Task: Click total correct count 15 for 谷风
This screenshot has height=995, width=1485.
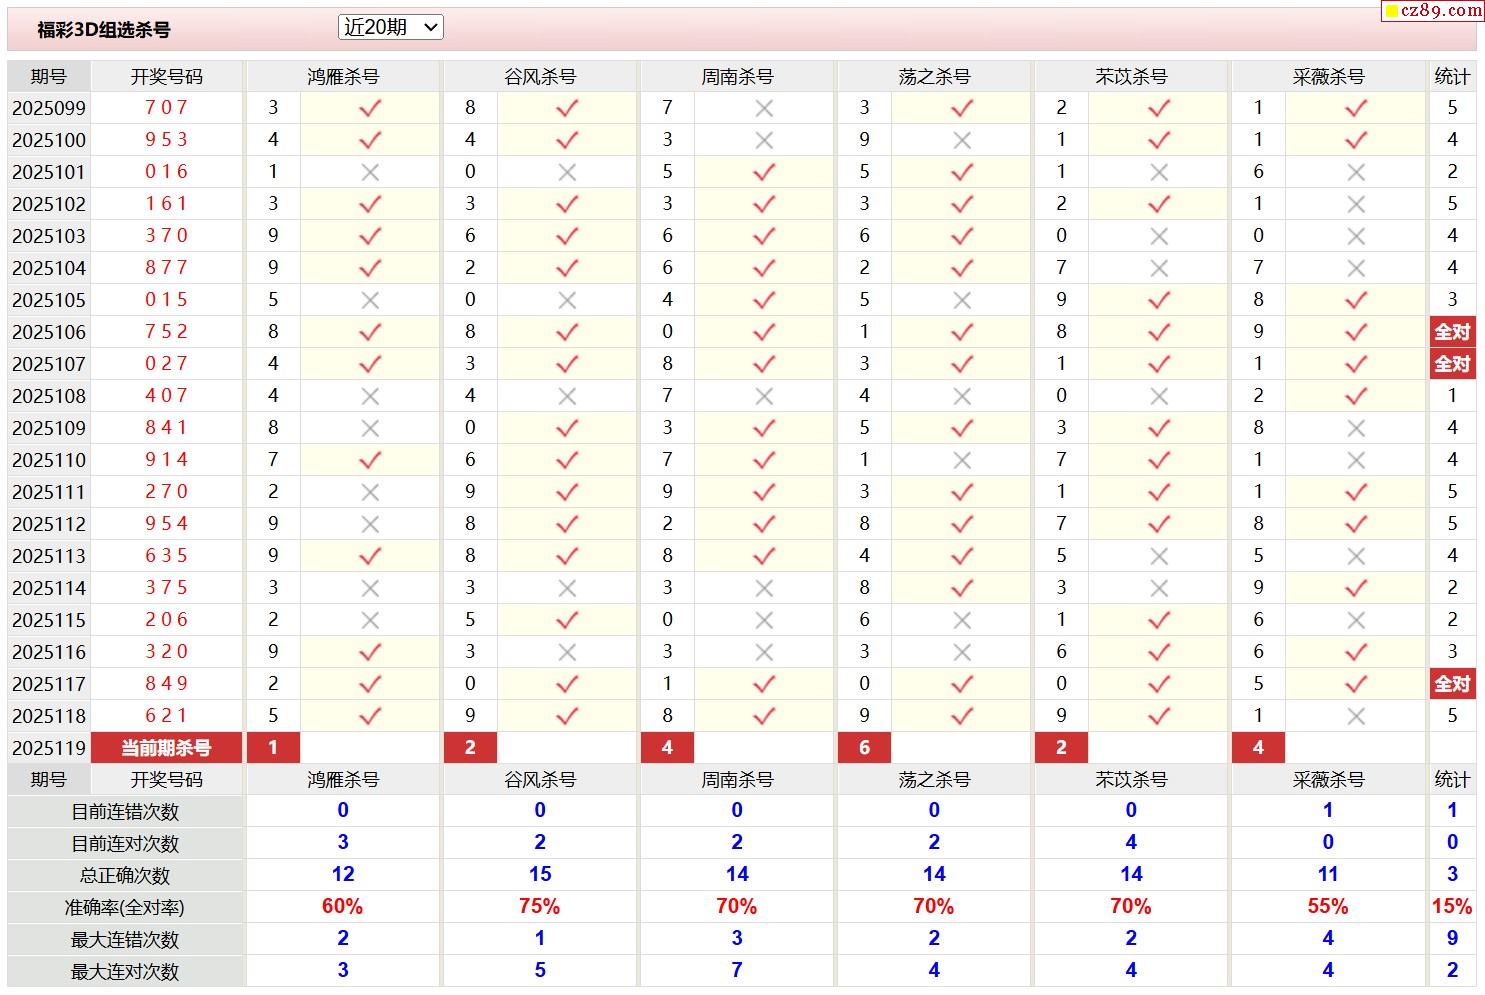Action: 540,875
